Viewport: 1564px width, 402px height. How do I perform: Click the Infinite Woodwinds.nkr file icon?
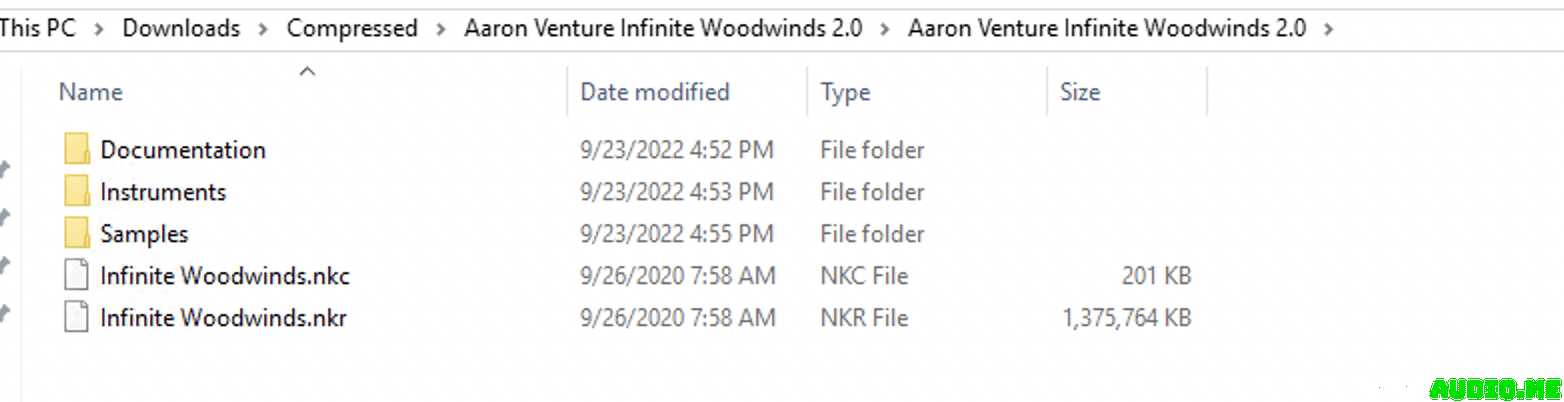coord(77,318)
